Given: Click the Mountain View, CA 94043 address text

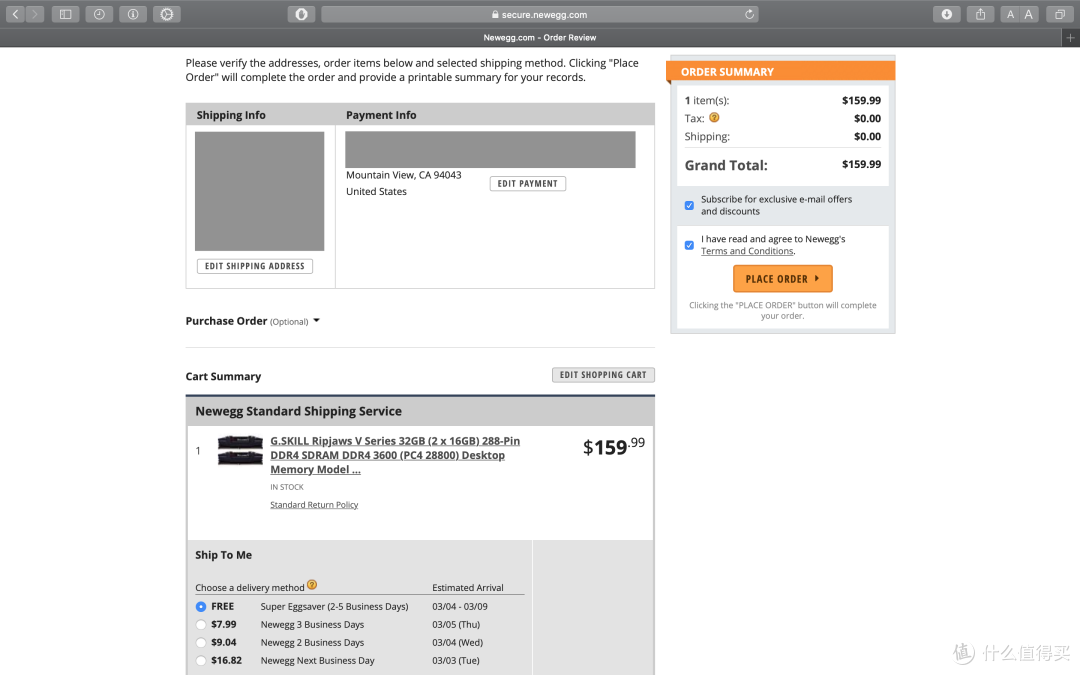Looking at the screenshot, I should tap(404, 175).
